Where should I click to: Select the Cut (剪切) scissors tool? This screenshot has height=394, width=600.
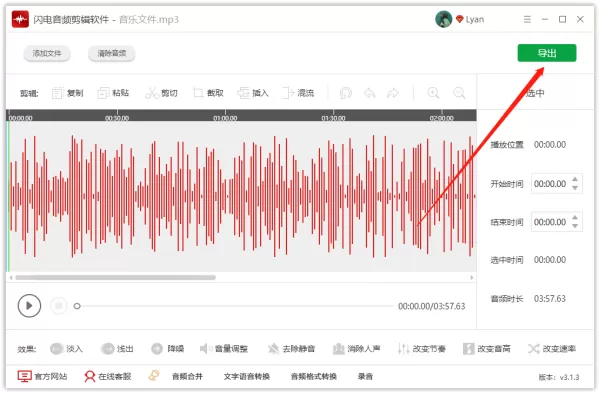point(161,93)
